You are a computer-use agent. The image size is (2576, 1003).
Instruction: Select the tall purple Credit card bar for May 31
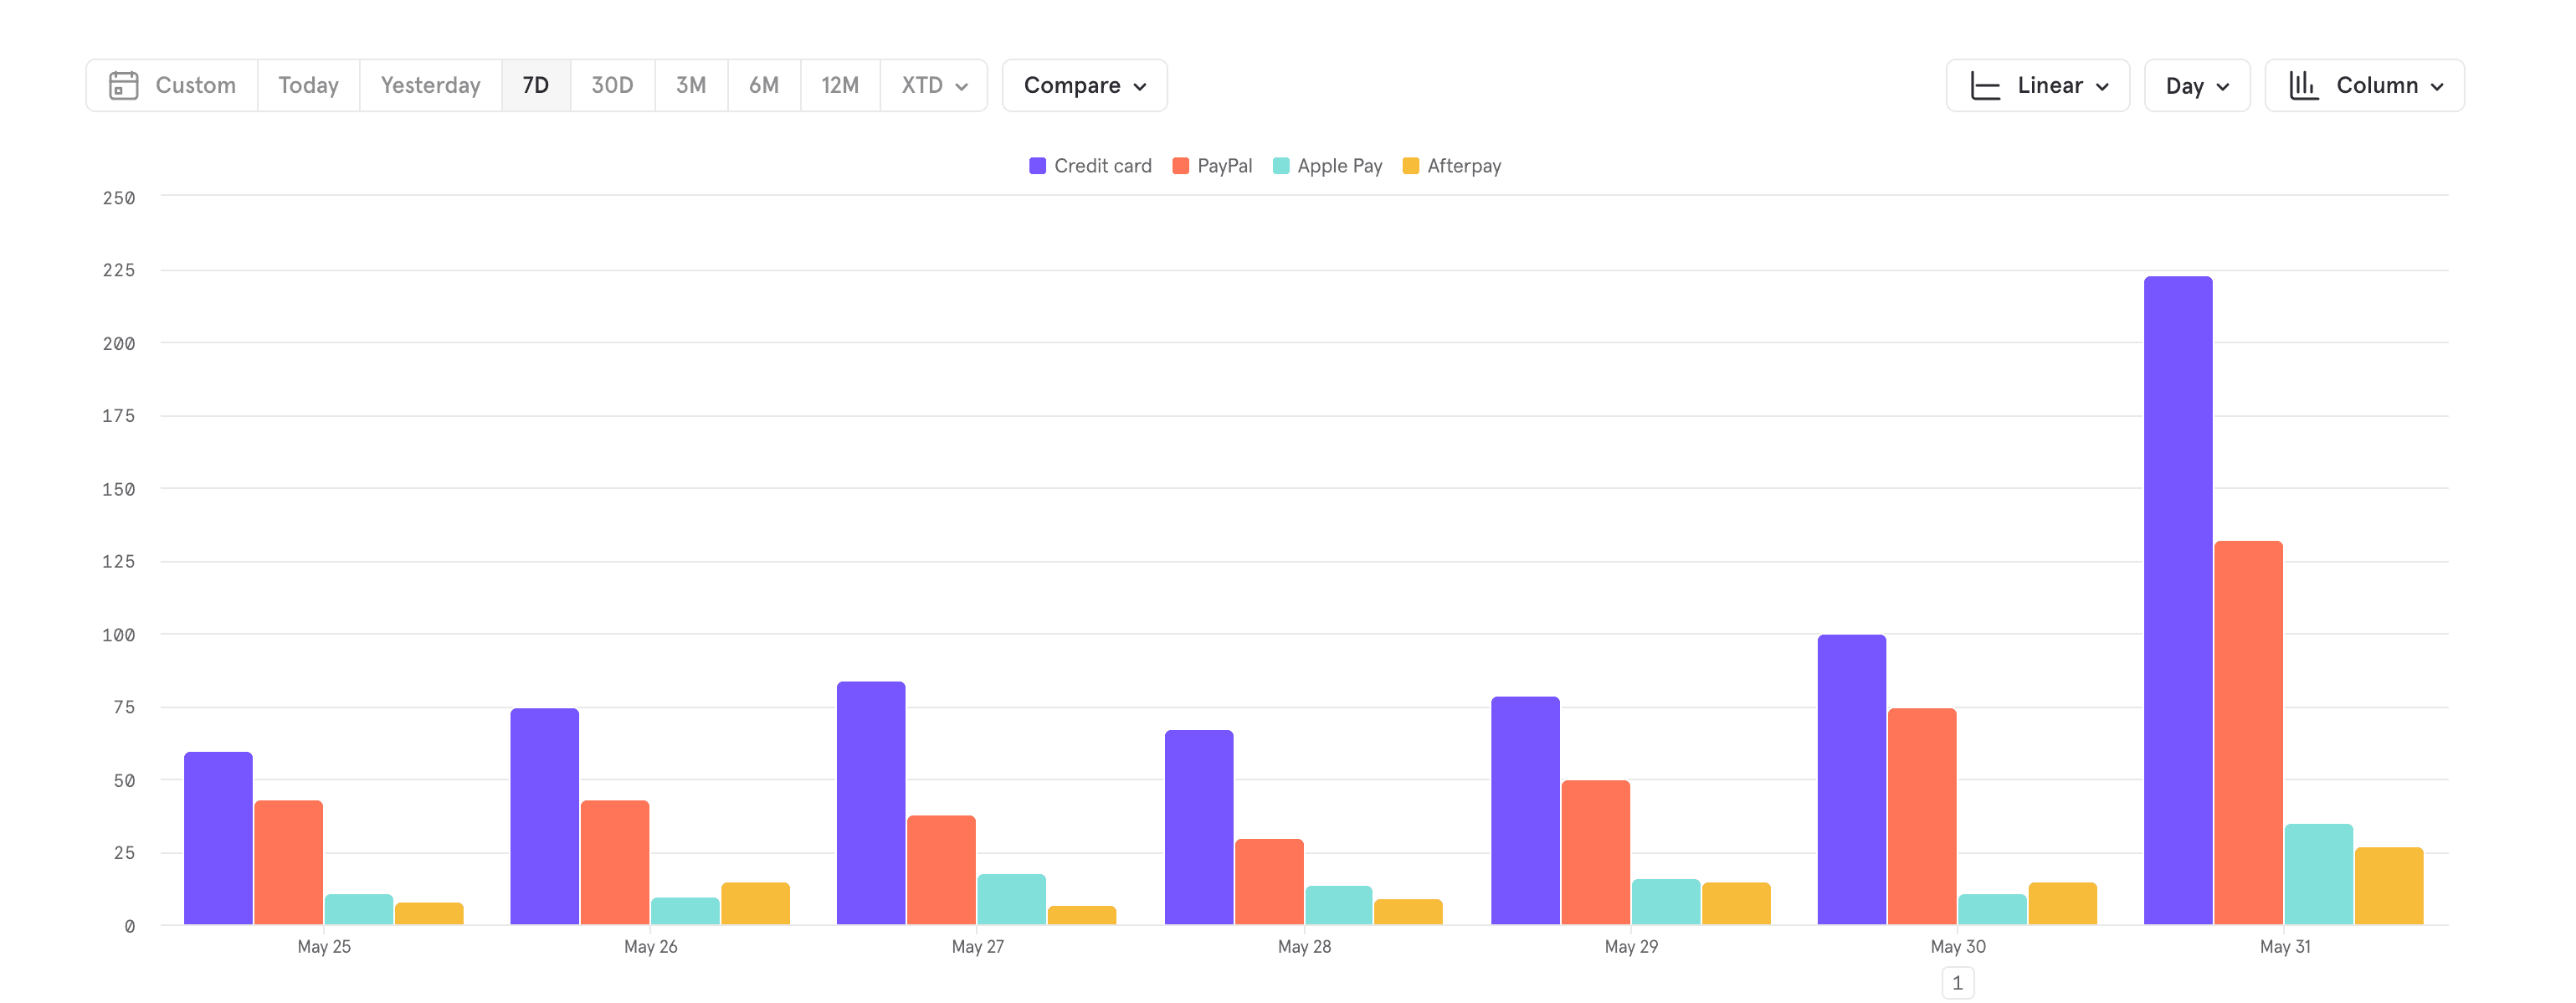click(x=2177, y=600)
